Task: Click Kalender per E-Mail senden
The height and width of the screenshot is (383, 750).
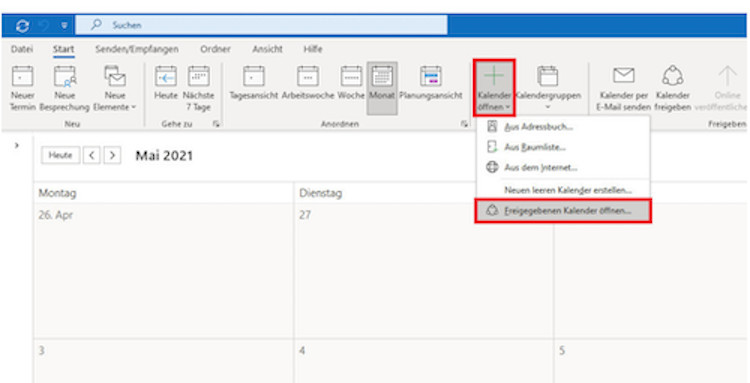Action: point(623,88)
